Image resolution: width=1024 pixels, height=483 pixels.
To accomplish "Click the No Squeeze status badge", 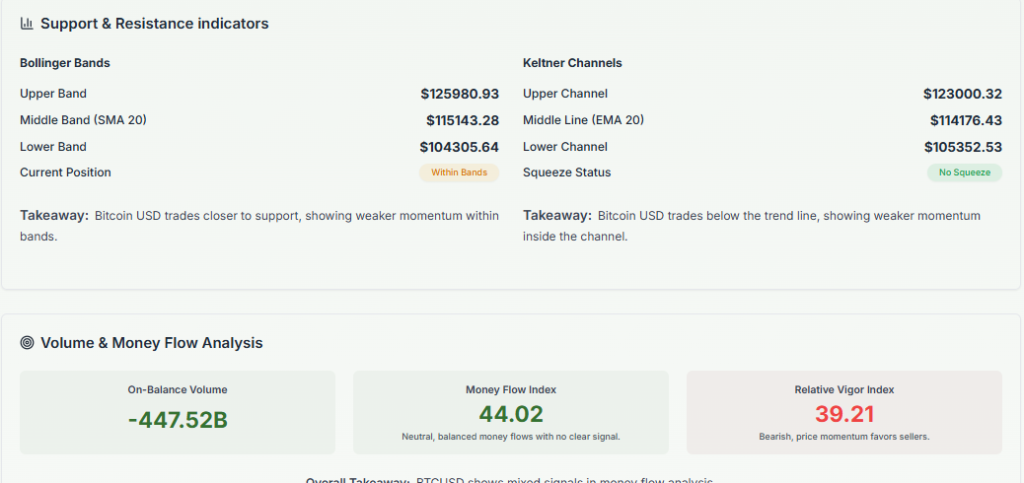I will pyautogui.click(x=964, y=173).
